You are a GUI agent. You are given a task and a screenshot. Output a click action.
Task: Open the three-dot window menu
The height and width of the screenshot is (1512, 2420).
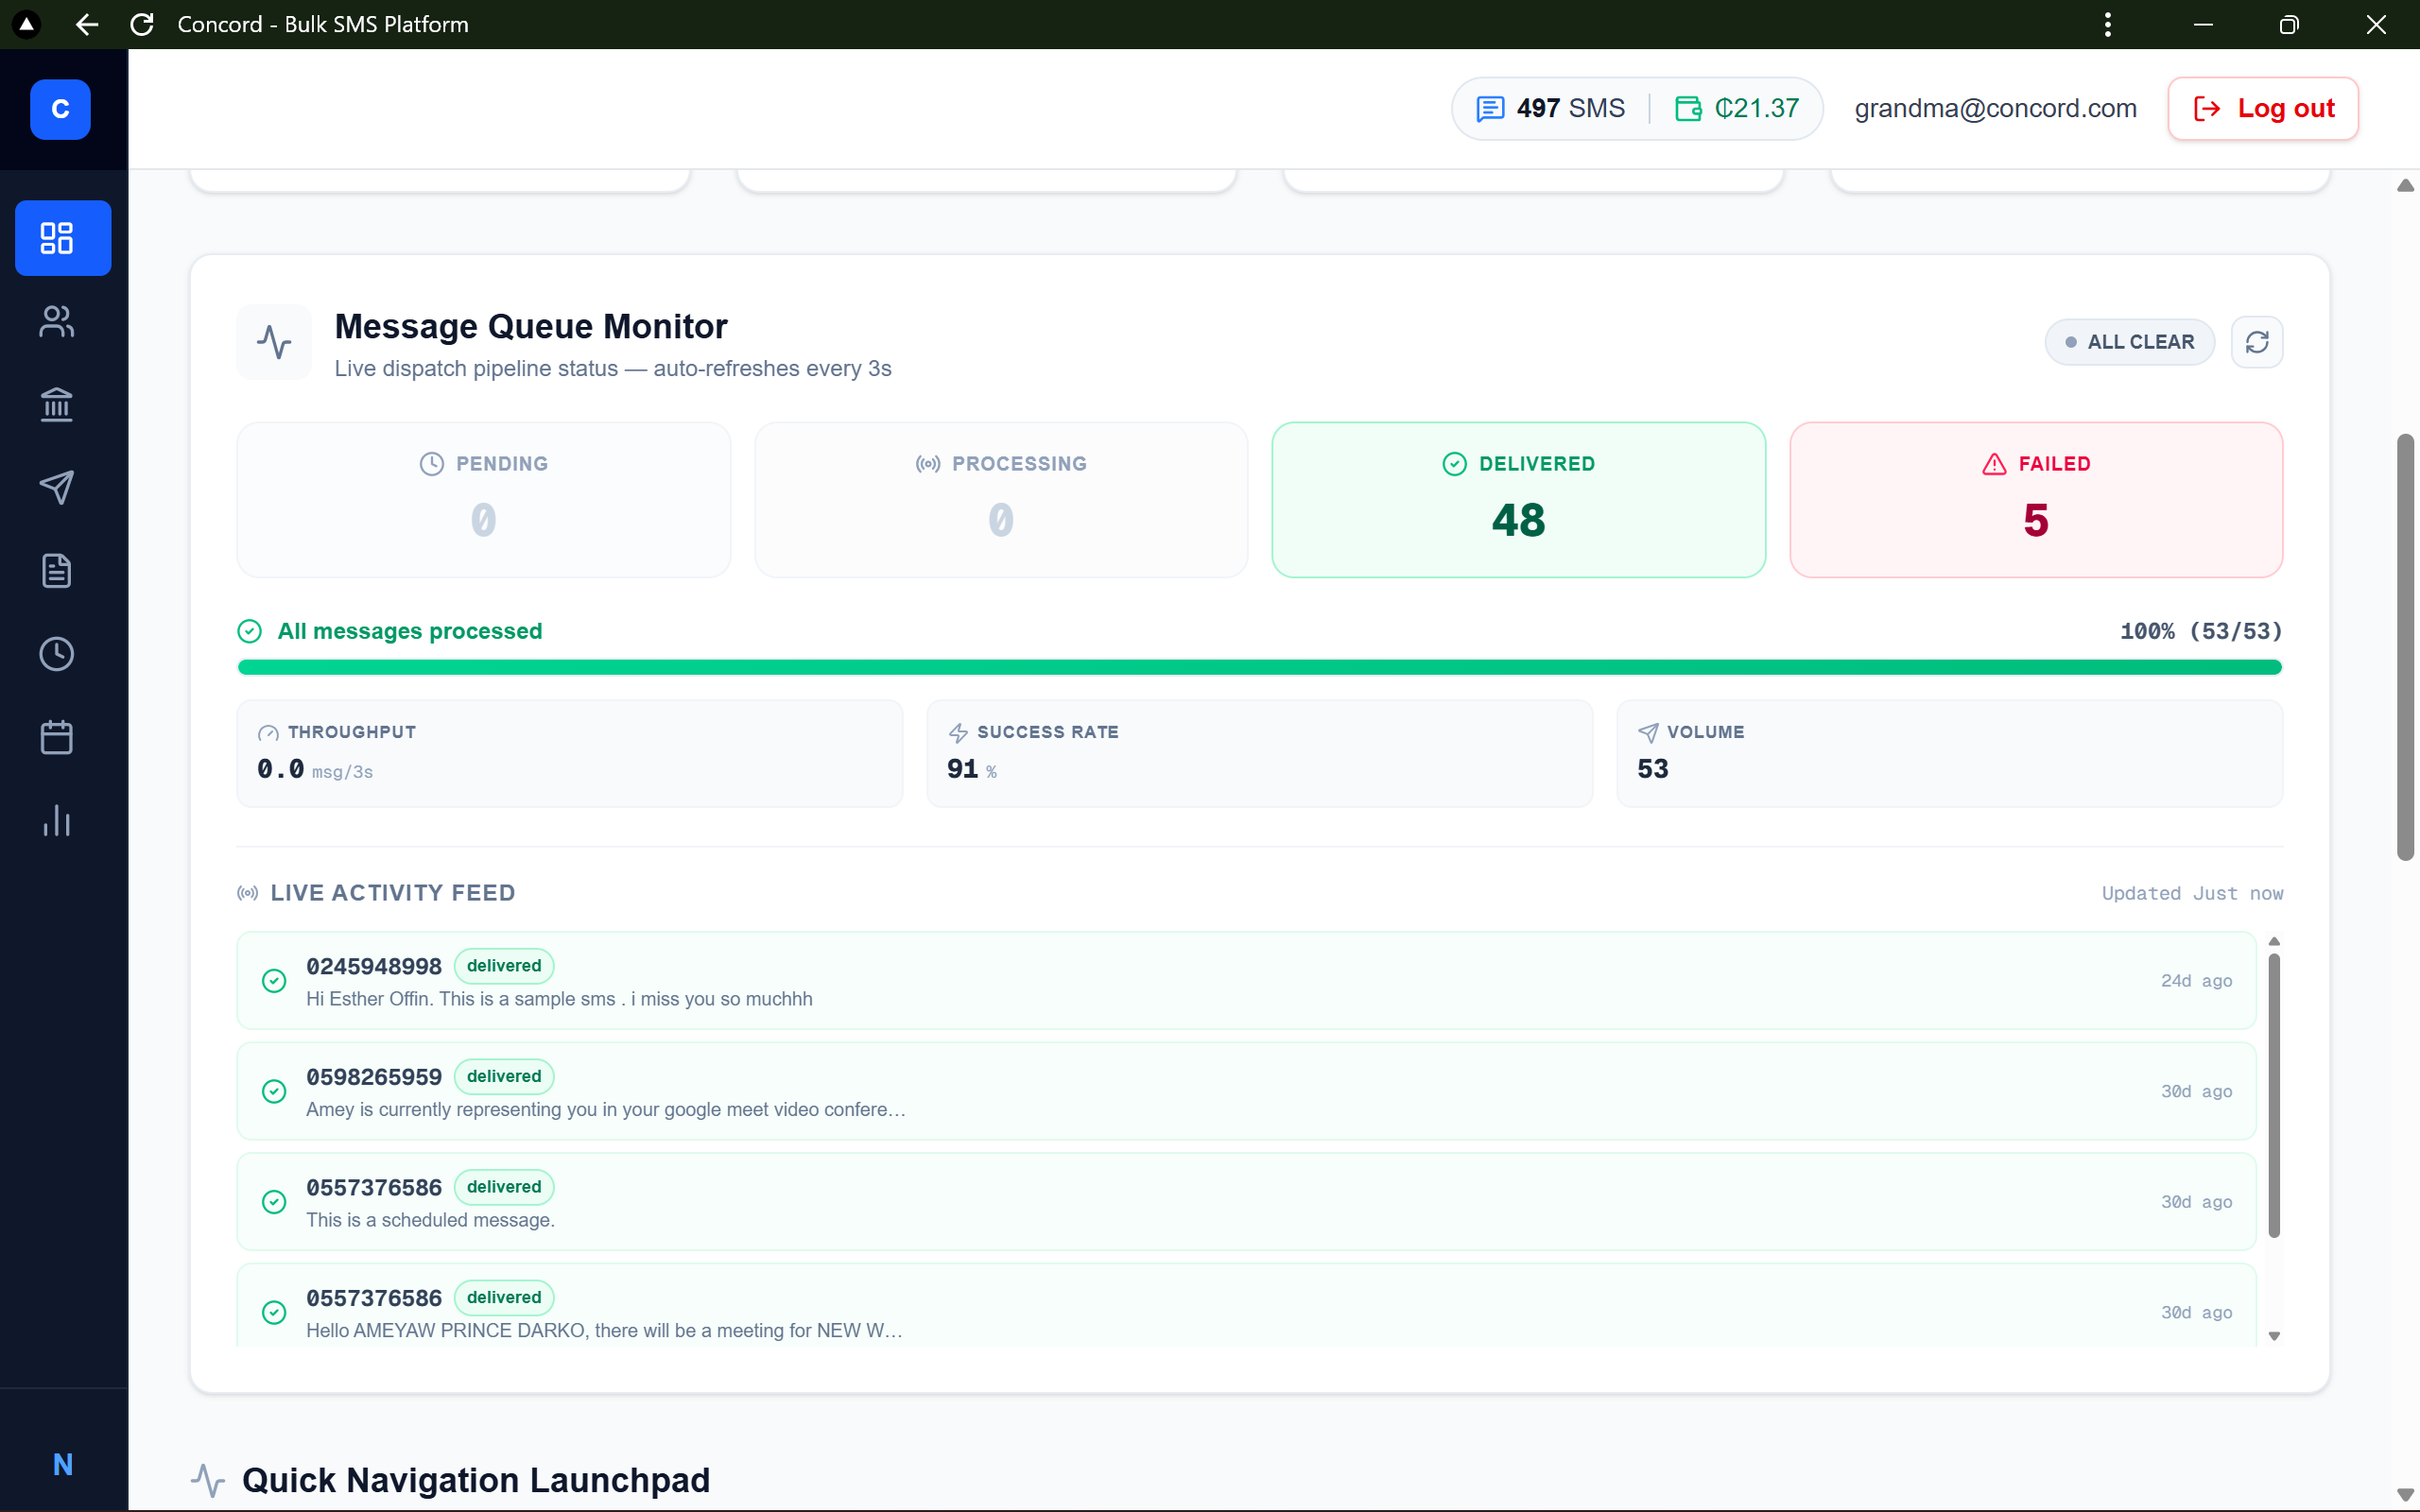(2108, 24)
